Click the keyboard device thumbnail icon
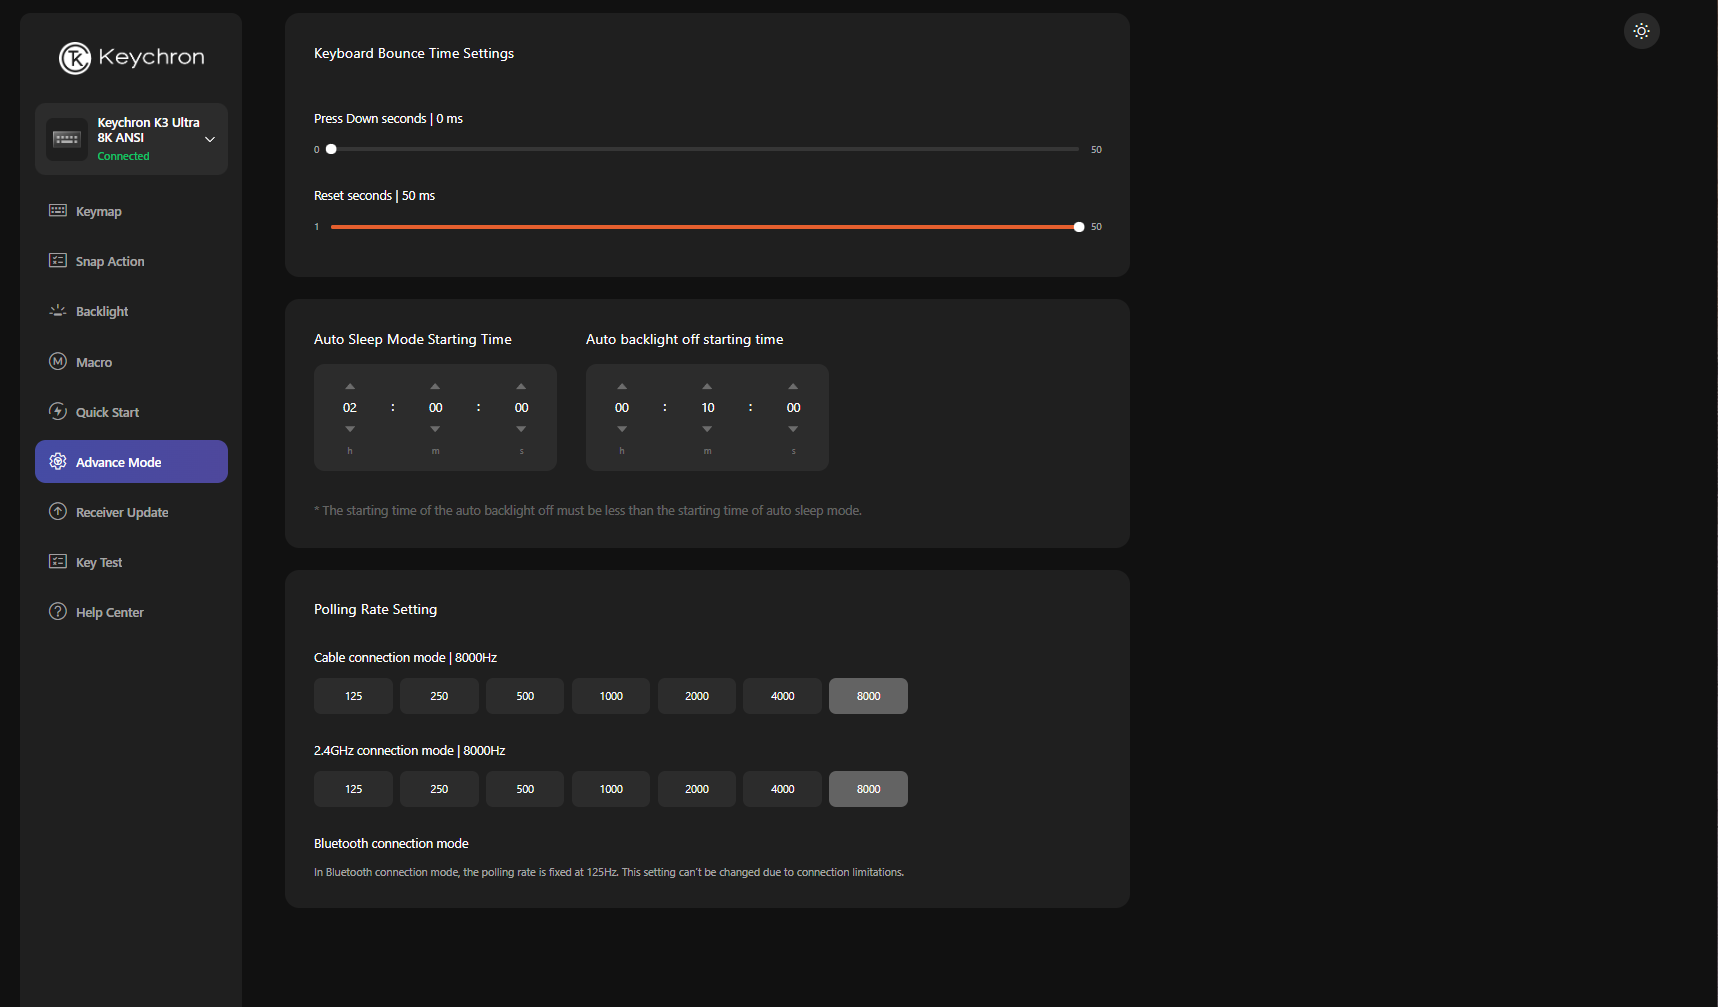This screenshot has height=1007, width=1718. click(x=67, y=139)
